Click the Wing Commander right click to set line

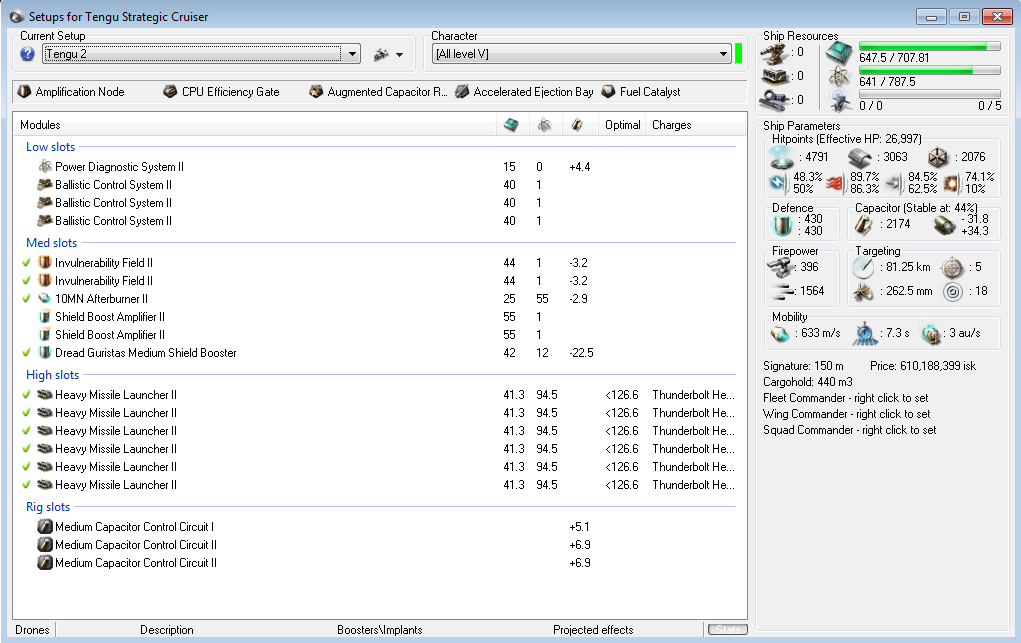[846, 414]
